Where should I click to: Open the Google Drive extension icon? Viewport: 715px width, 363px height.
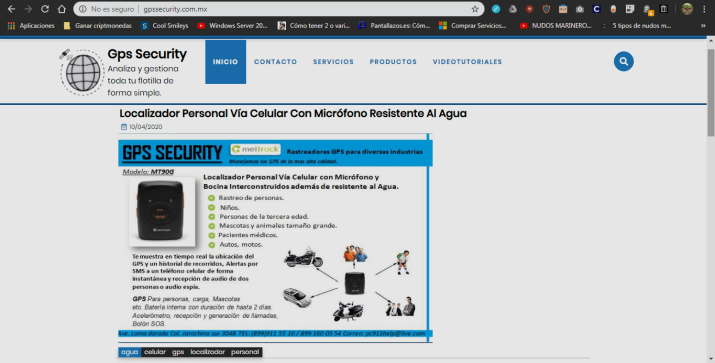point(513,9)
